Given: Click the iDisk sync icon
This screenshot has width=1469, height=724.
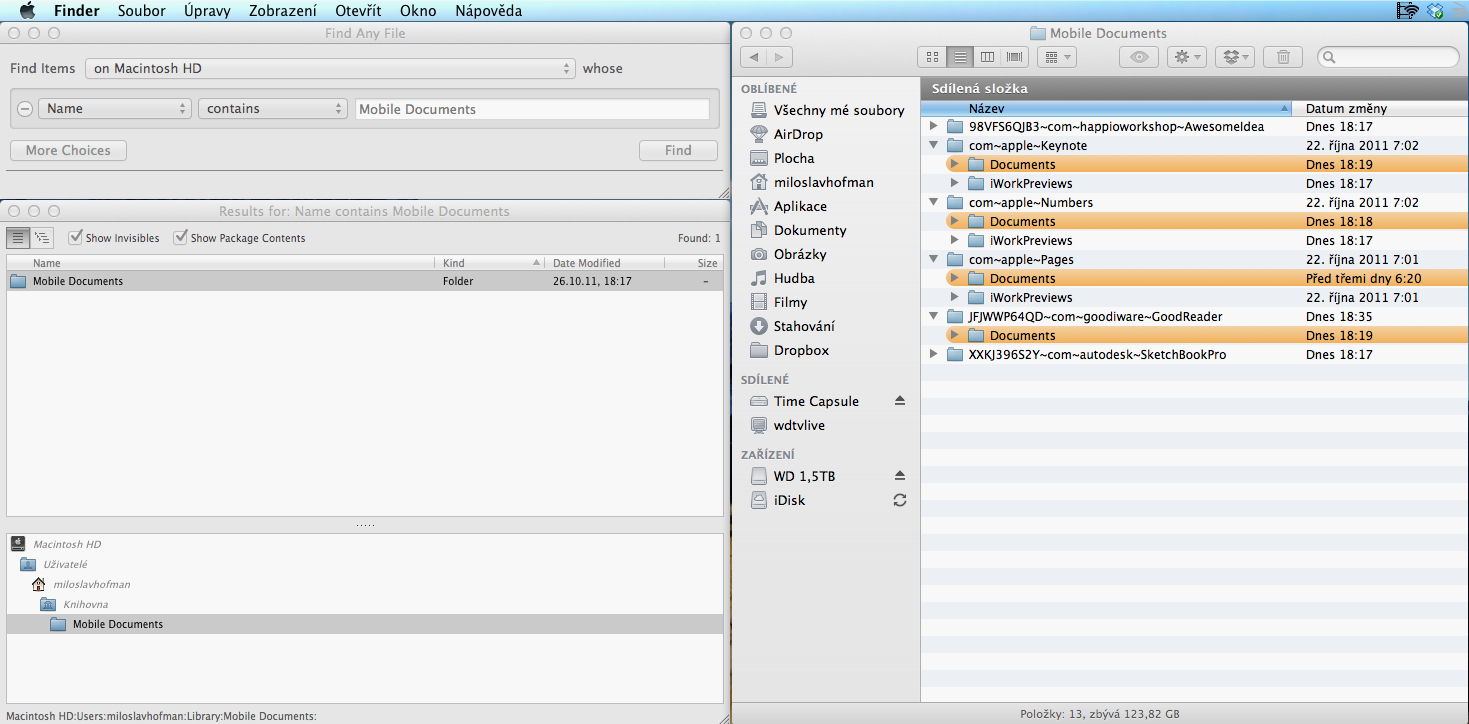Looking at the screenshot, I should (x=899, y=500).
